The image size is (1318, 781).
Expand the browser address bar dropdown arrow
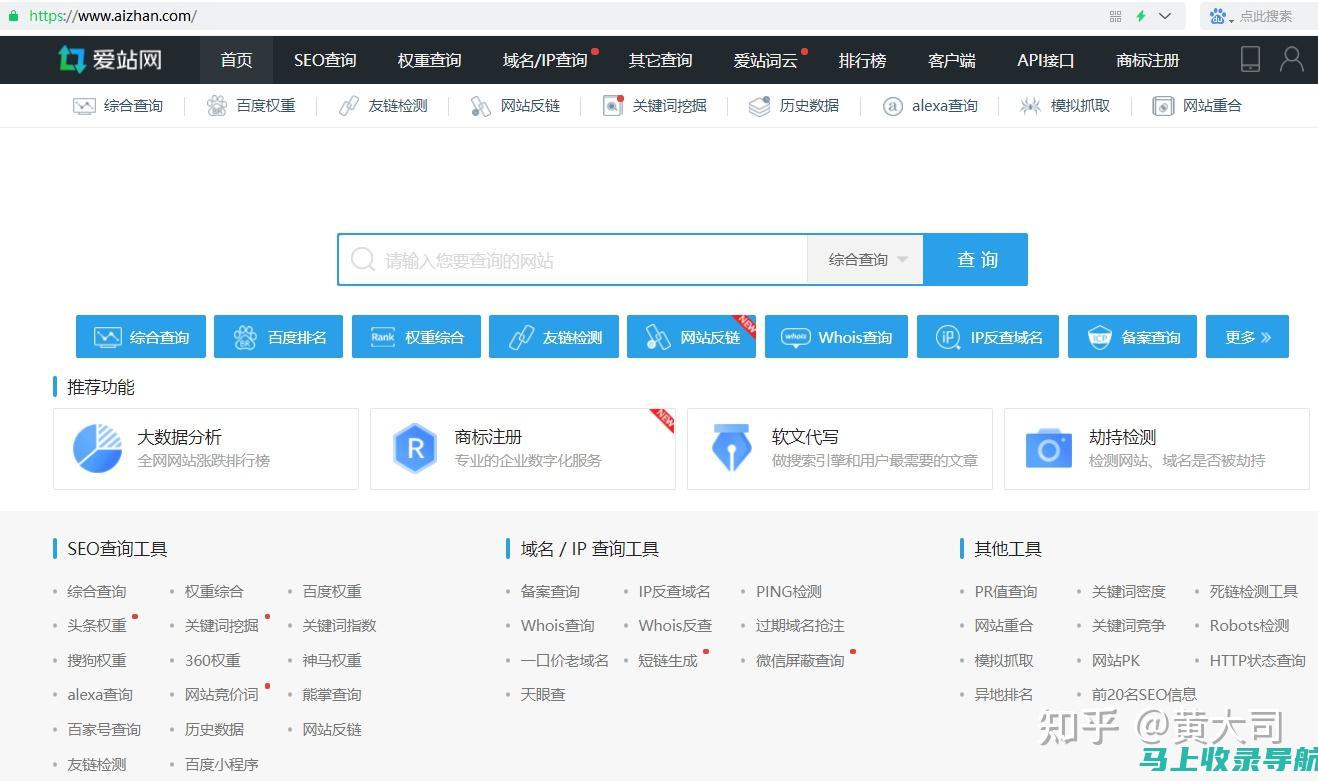pos(1165,16)
